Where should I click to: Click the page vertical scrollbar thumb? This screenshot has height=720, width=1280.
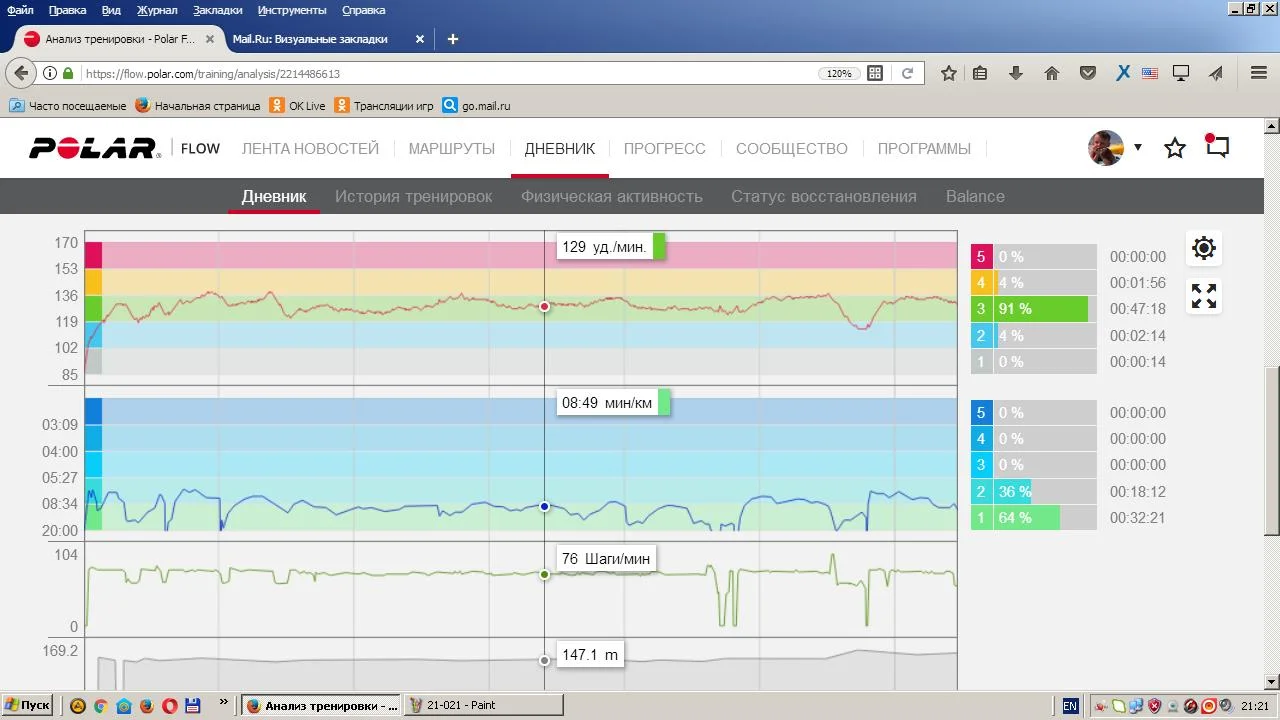click(1272, 451)
